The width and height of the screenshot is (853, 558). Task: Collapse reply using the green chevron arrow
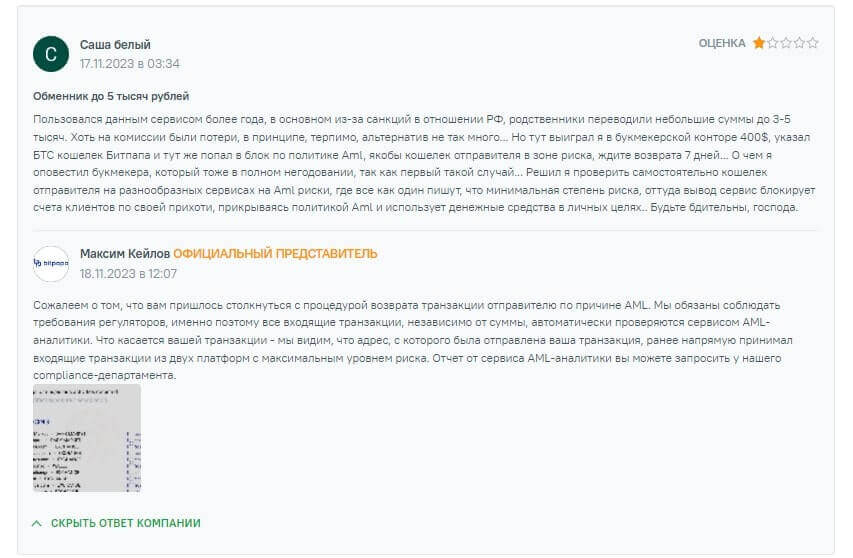[37, 523]
